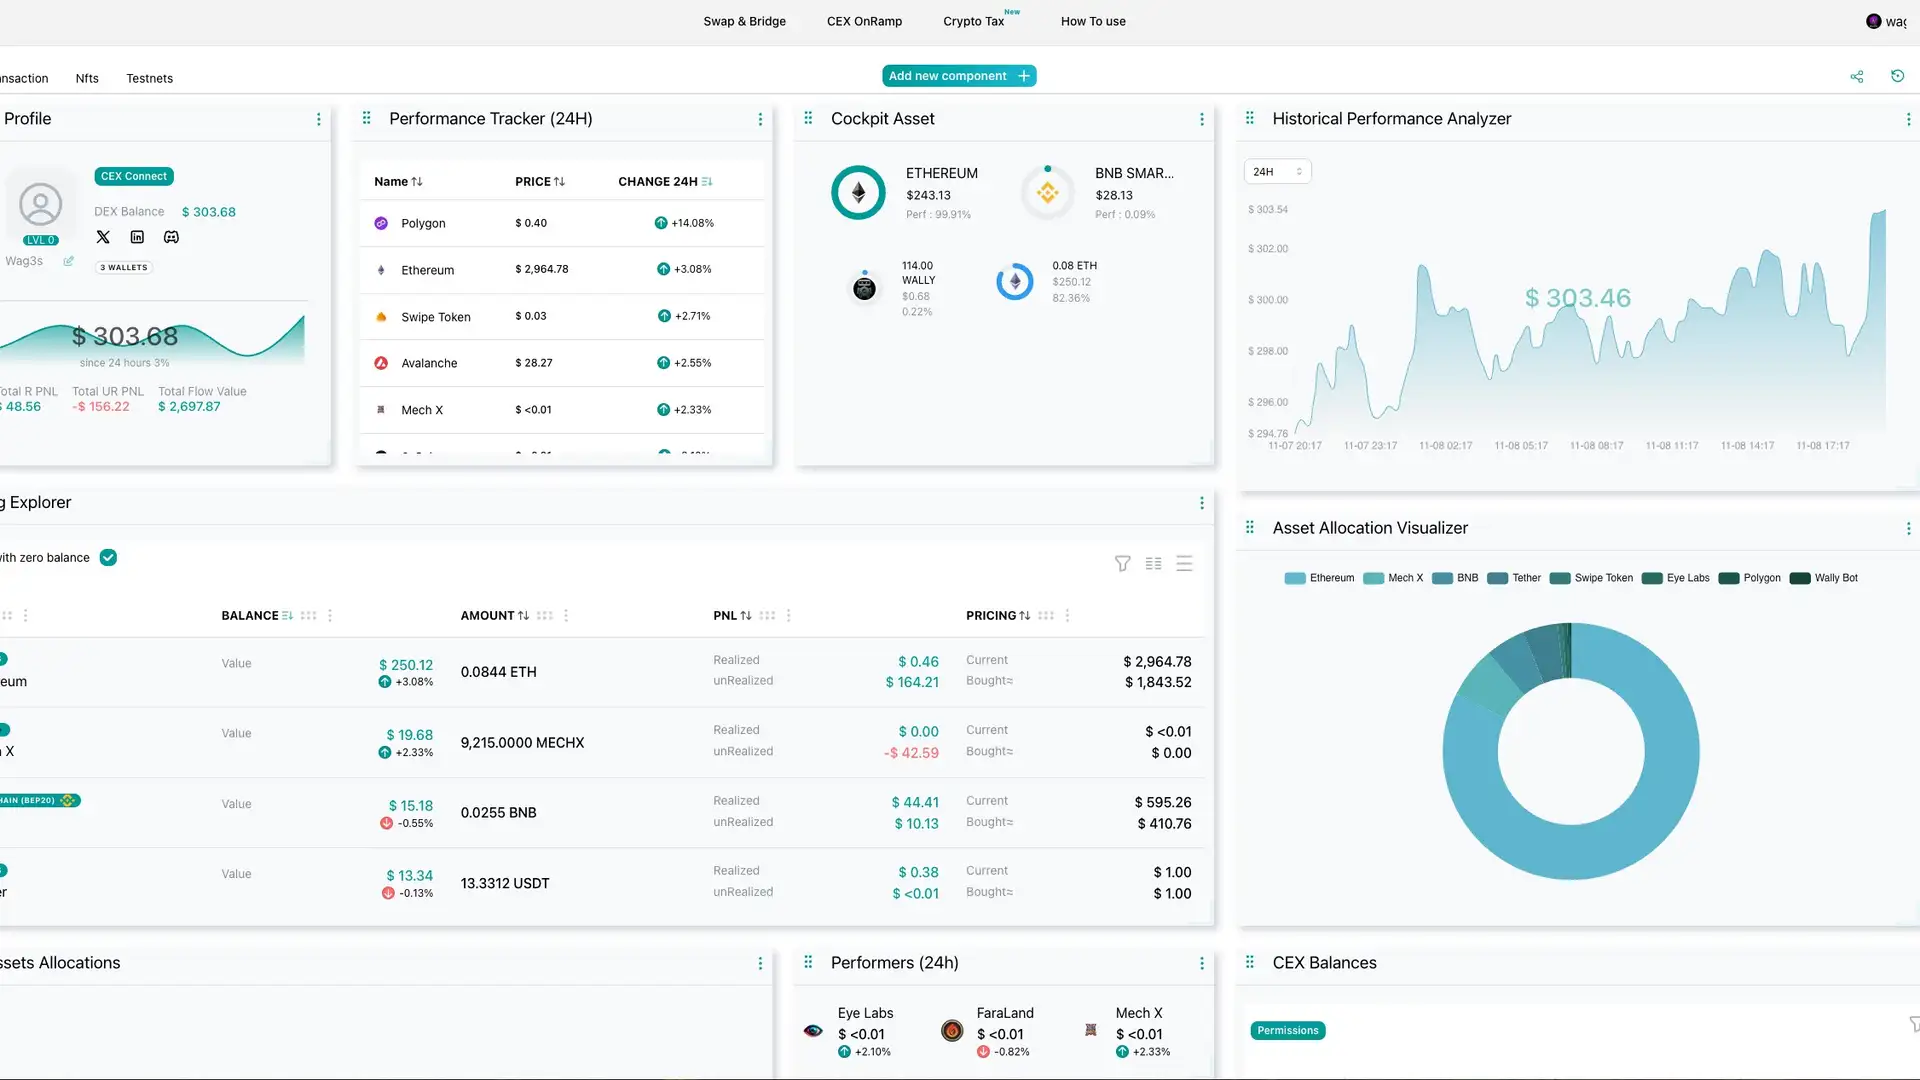Open the PRICING column options menu
Screen dimensions: 1920x1080
1067,616
